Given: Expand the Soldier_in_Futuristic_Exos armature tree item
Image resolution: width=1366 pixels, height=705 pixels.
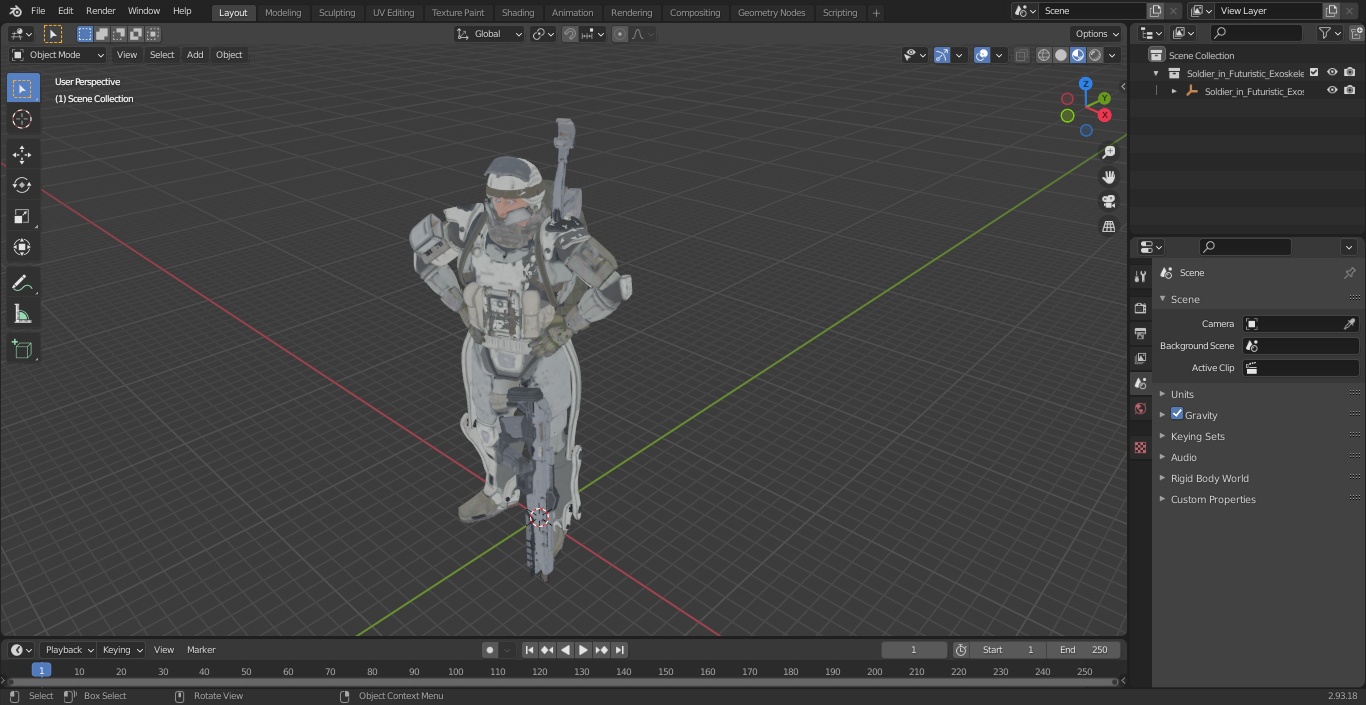Looking at the screenshot, I should point(1174,91).
